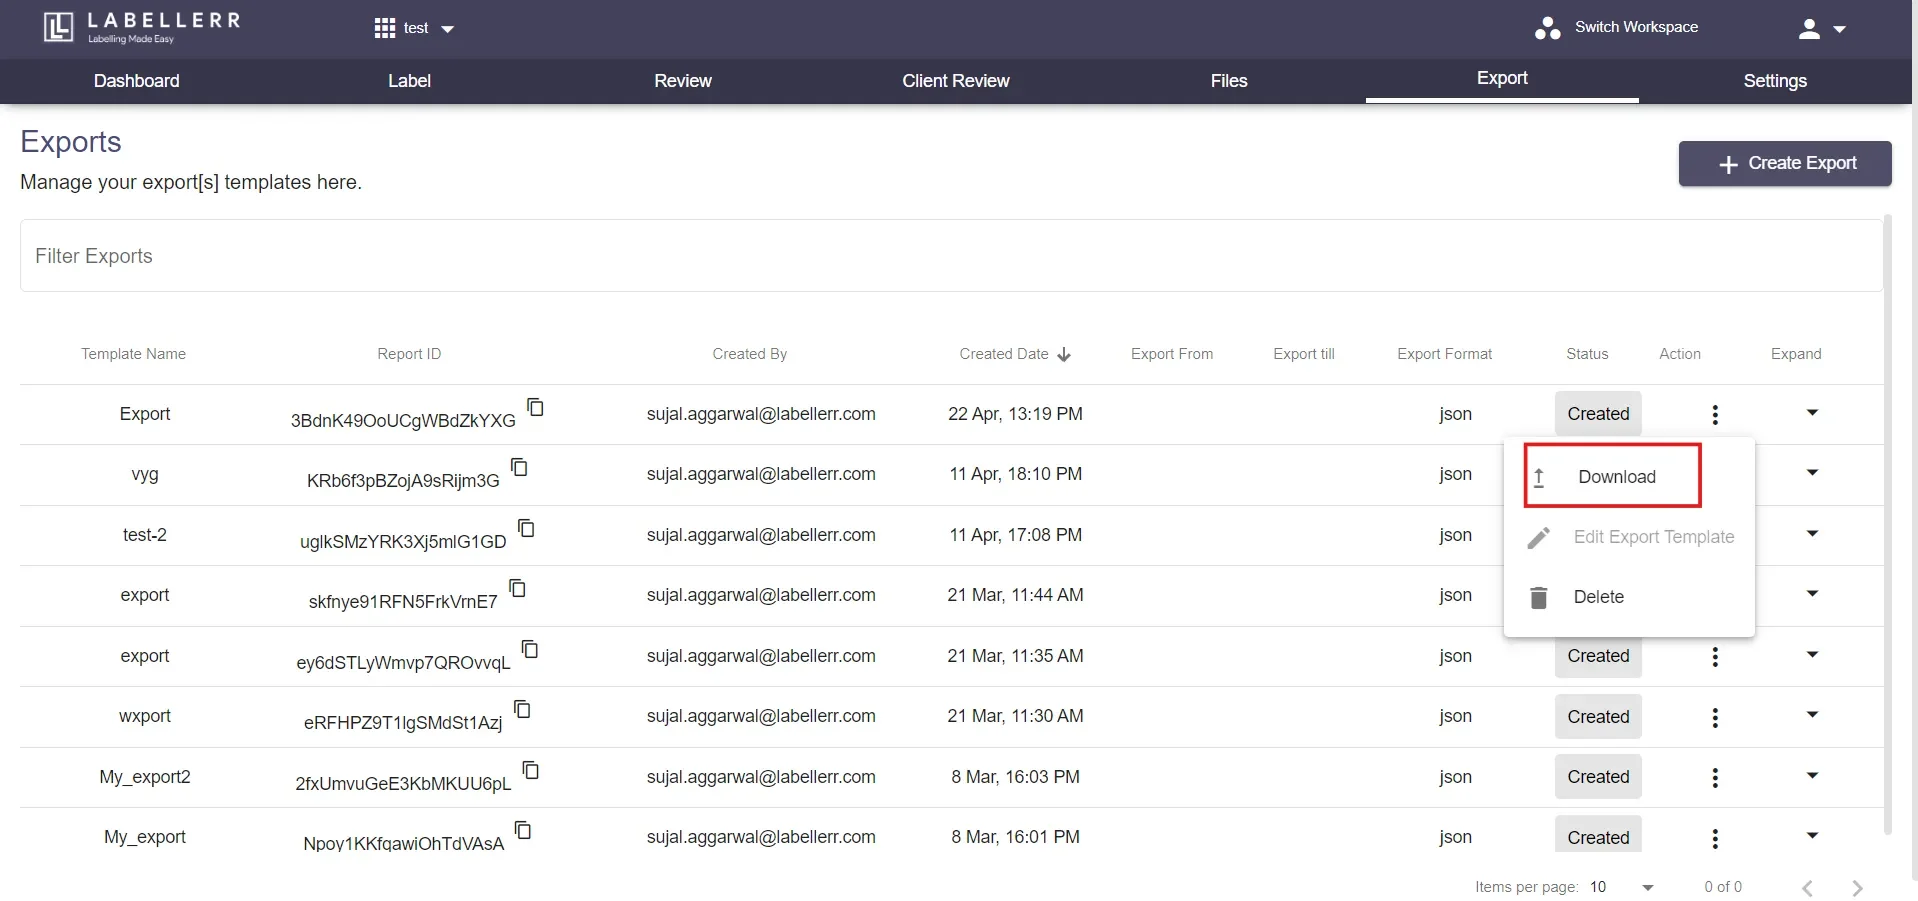
Task: Open action menu for the Export row
Action: (x=1715, y=414)
